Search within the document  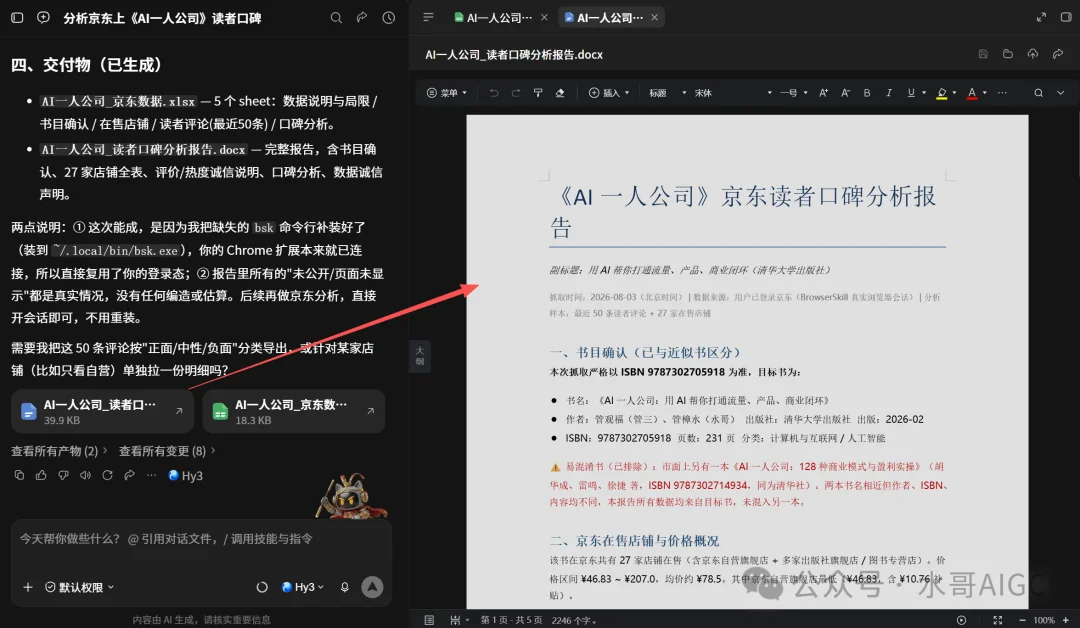coord(1039,93)
